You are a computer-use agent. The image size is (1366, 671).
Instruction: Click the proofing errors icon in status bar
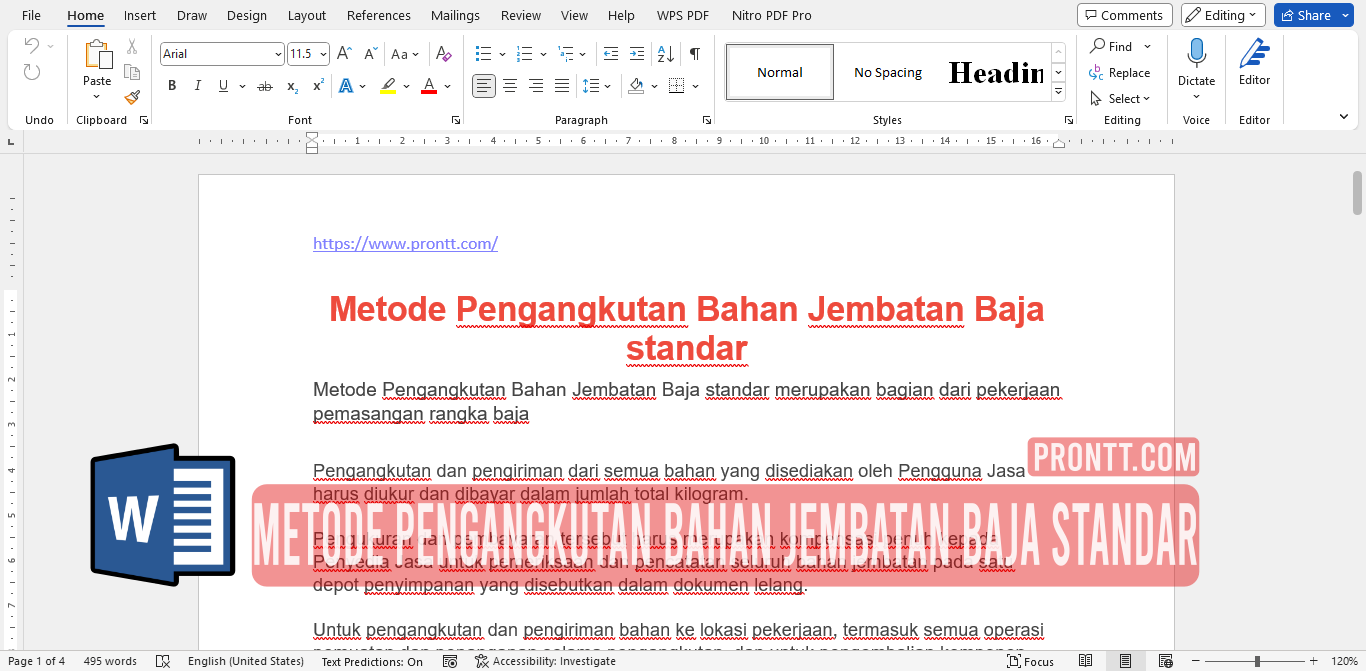[x=163, y=661]
